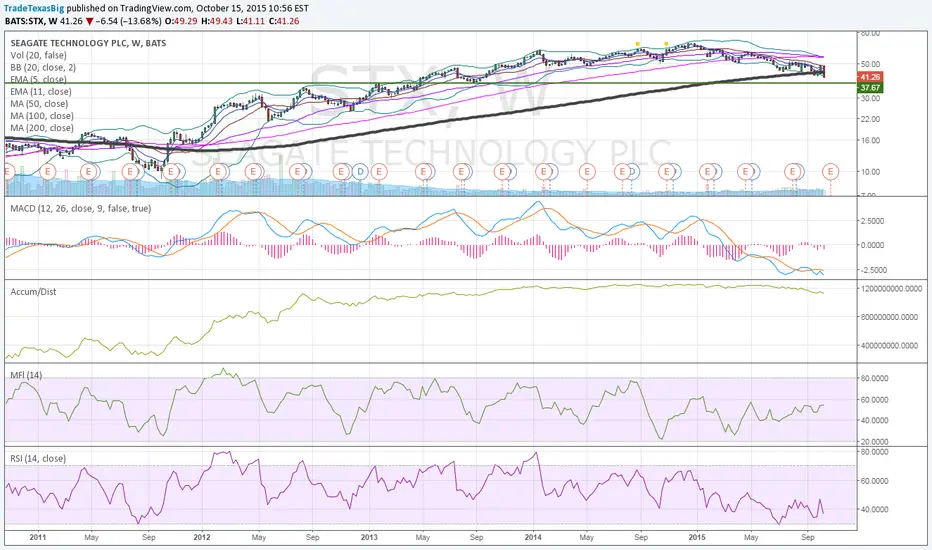Select the RSI (14, close) pane label
The height and width of the screenshot is (550, 932).
click(x=38, y=458)
